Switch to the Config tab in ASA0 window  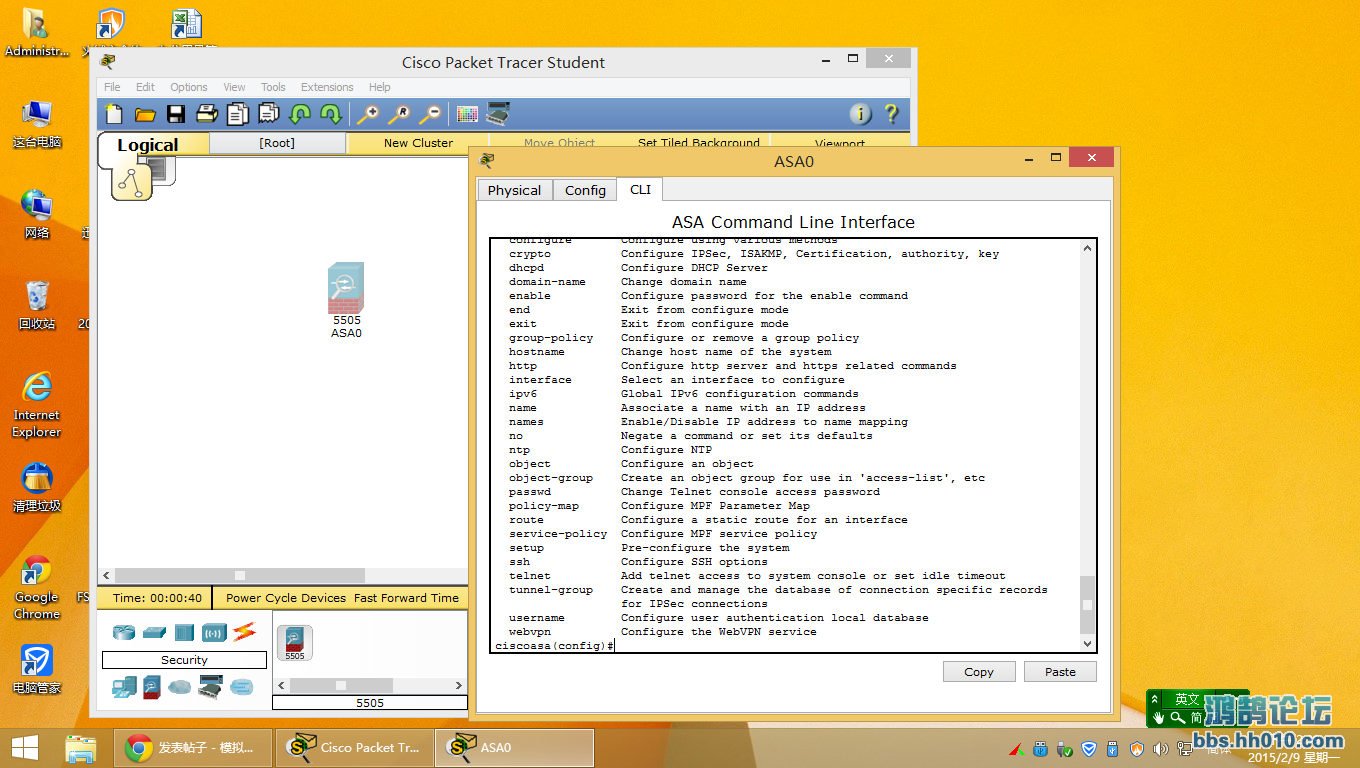click(x=585, y=190)
